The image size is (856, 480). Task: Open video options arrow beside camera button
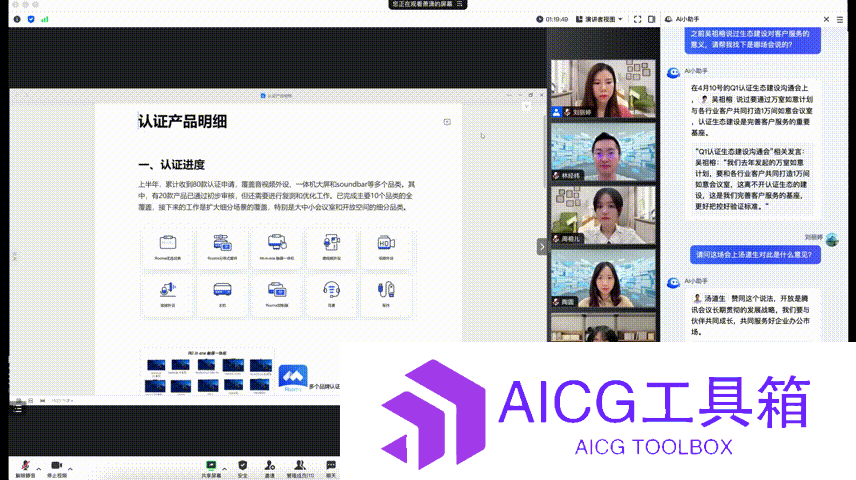[x=70, y=469]
